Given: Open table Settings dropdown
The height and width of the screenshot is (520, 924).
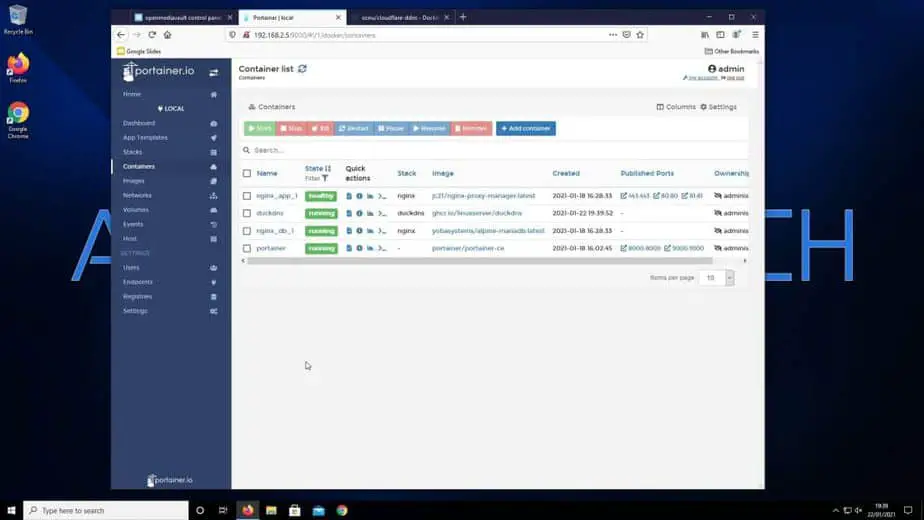Looking at the screenshot, I should point(718,107).
